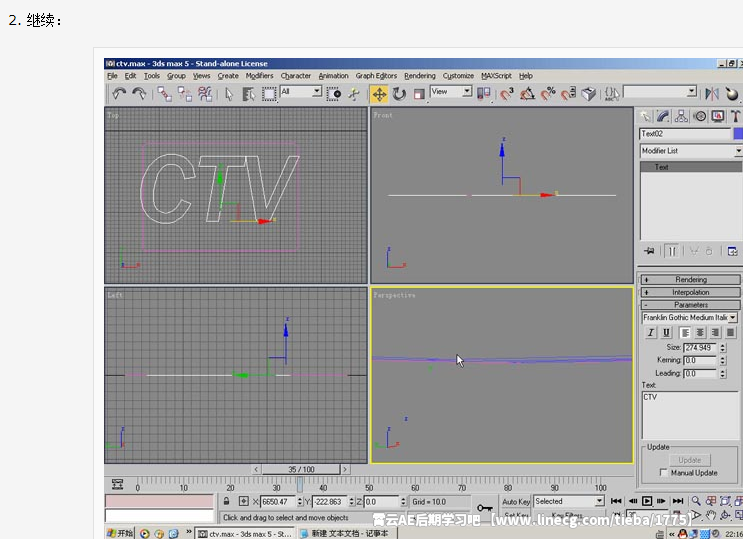
Task: Click the Unlink Selection icon
Action: [185, 94]
